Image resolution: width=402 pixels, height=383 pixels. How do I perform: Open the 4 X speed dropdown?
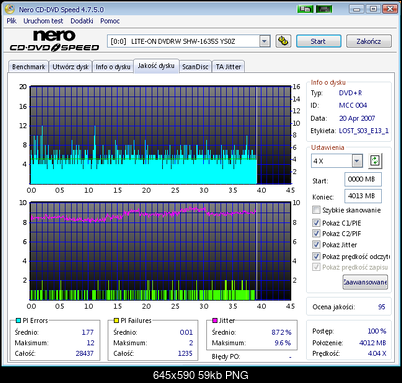(x=357, y=161)
